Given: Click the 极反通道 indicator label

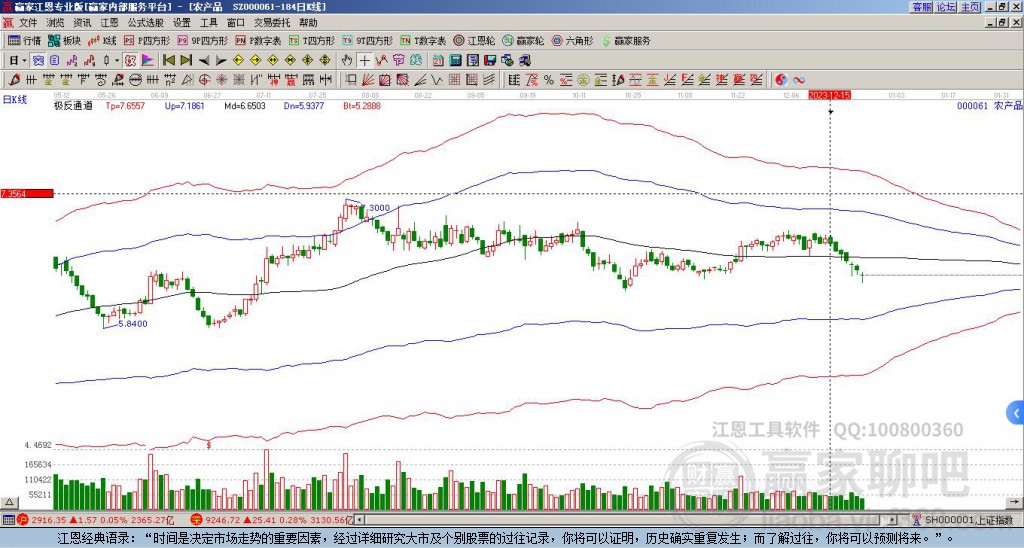Looking at the screenshot, I should click(x=73, y=105).
